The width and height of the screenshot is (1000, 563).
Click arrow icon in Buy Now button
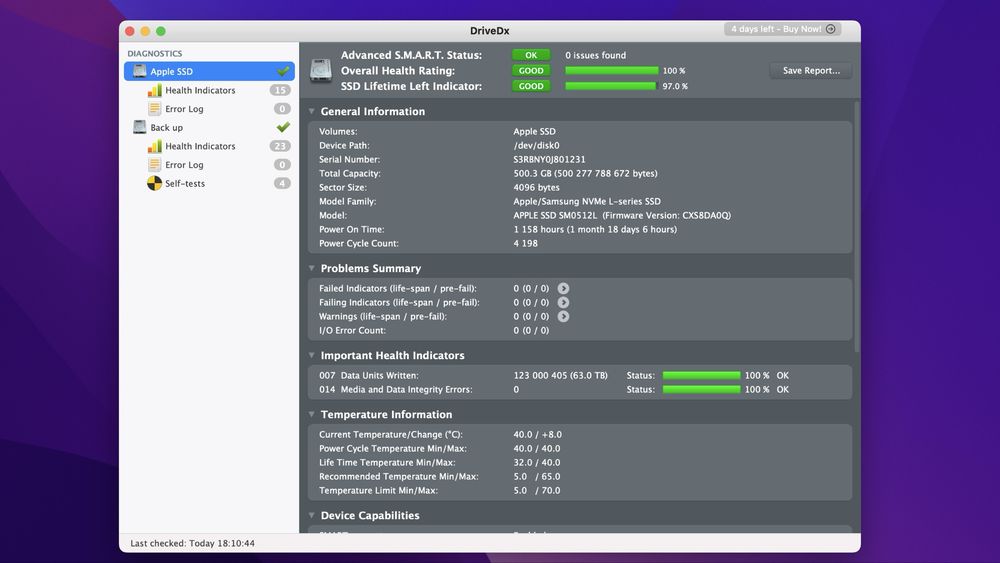830,29
